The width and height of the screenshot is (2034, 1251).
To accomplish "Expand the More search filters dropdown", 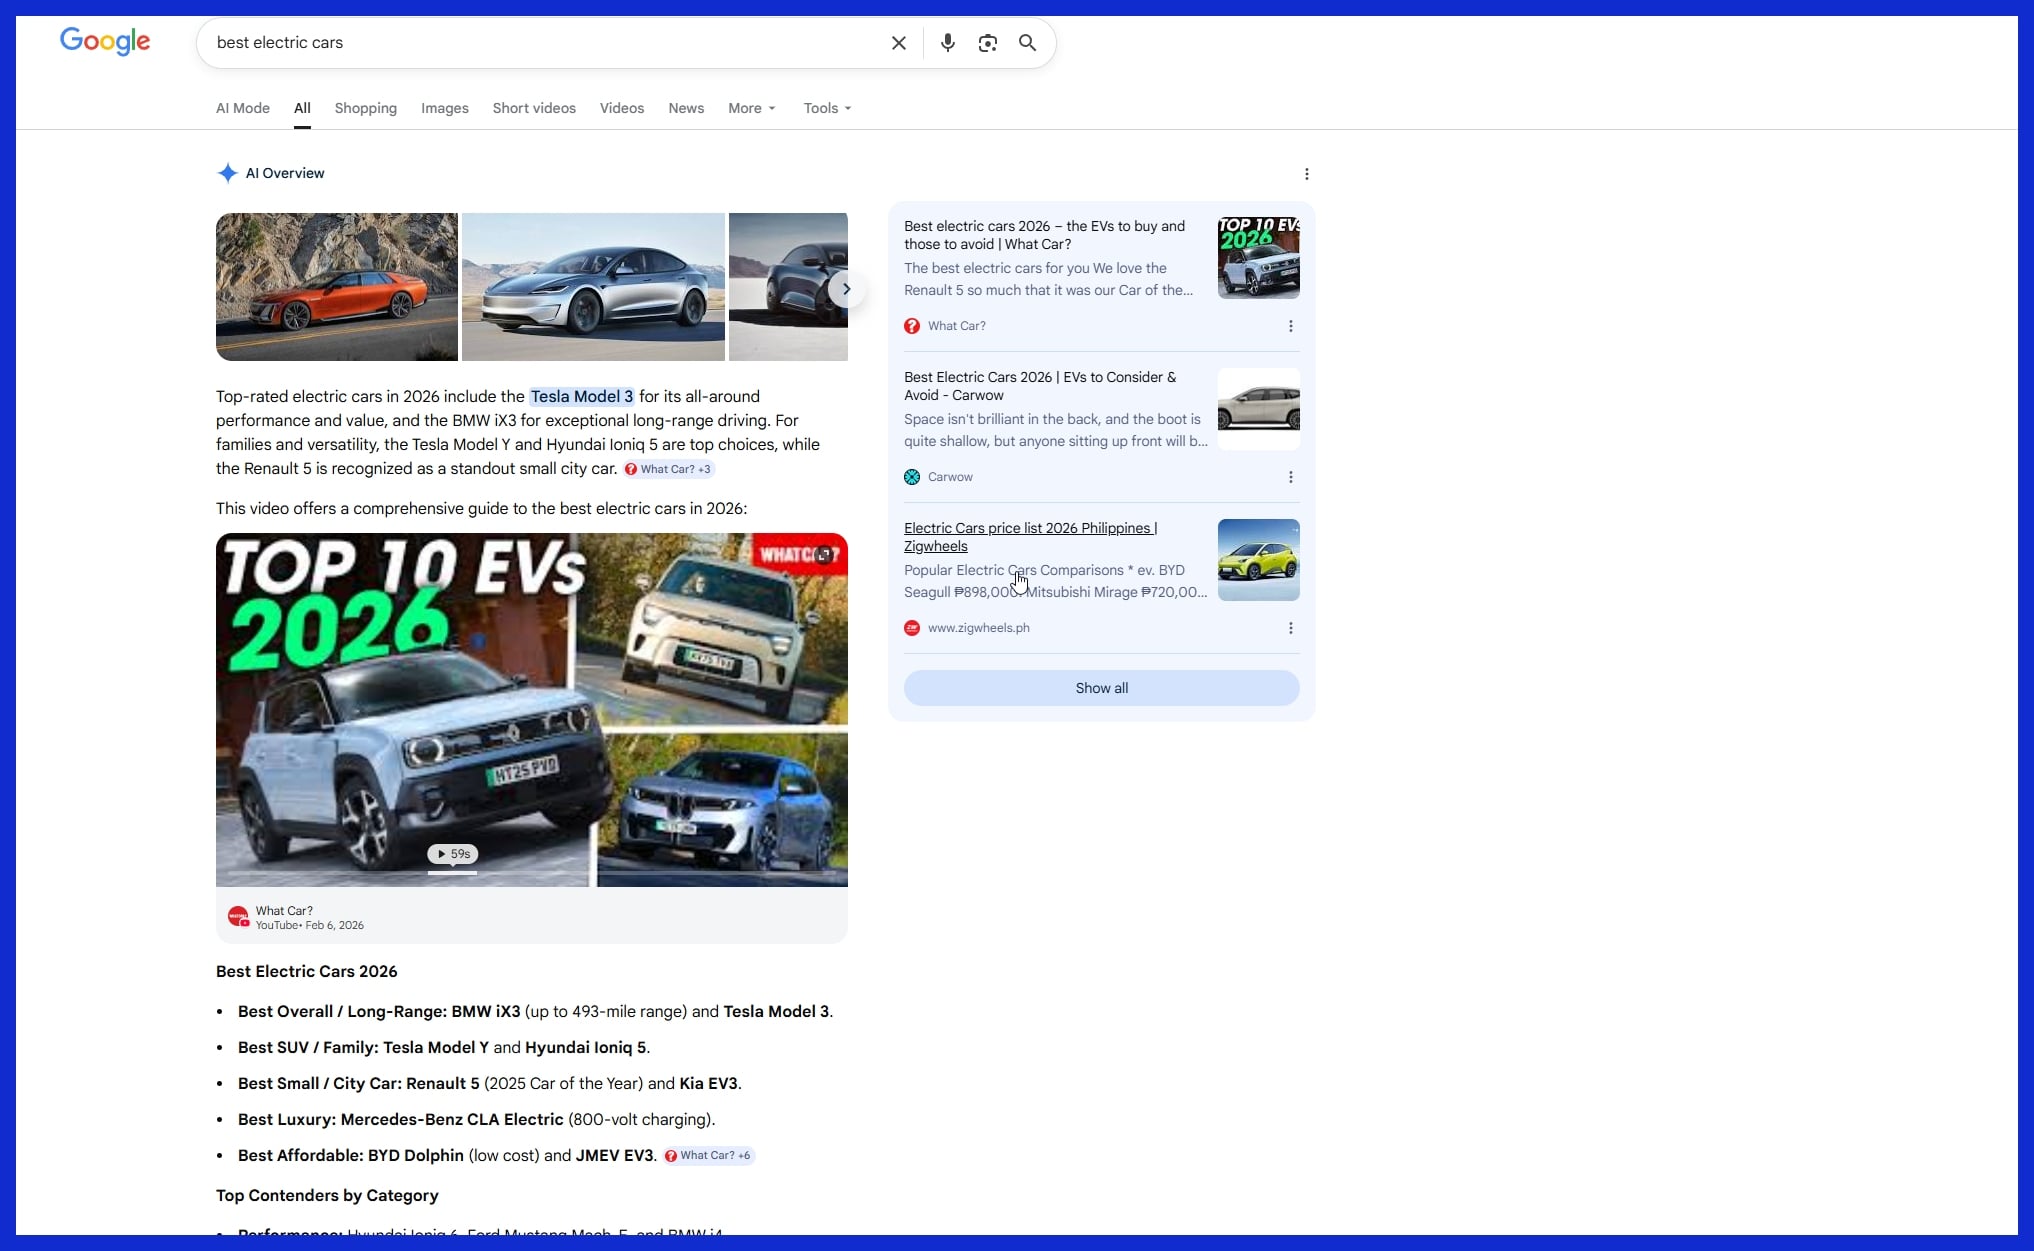I will (751, 108).
